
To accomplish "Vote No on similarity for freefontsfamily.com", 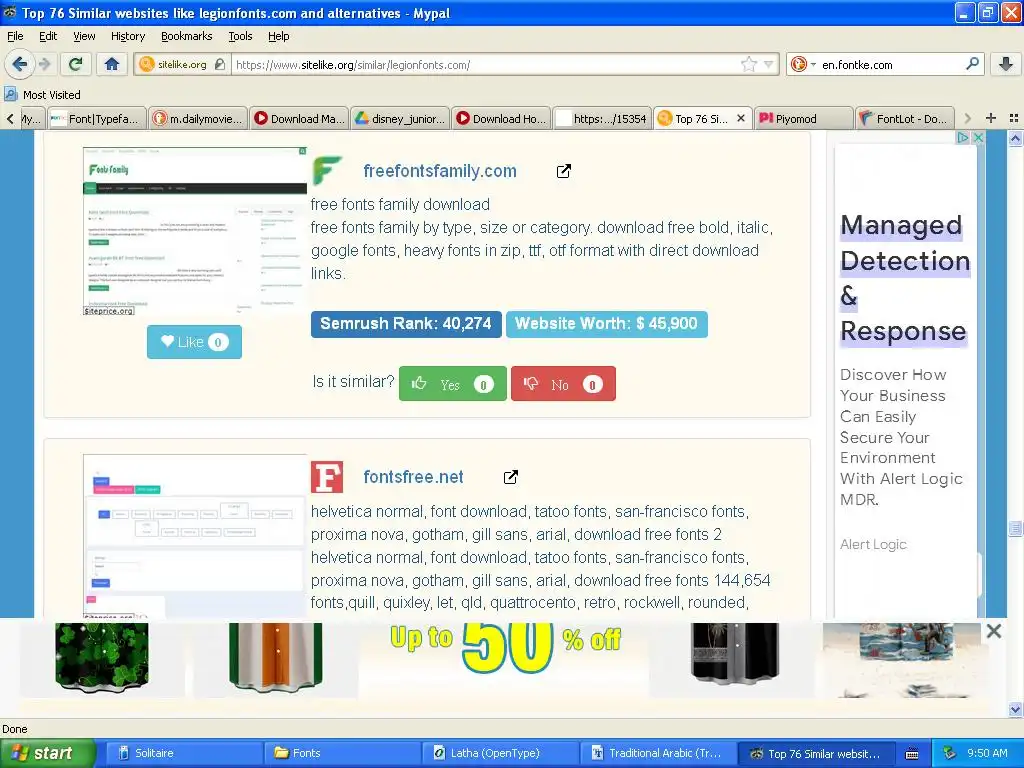I will 563,384.
